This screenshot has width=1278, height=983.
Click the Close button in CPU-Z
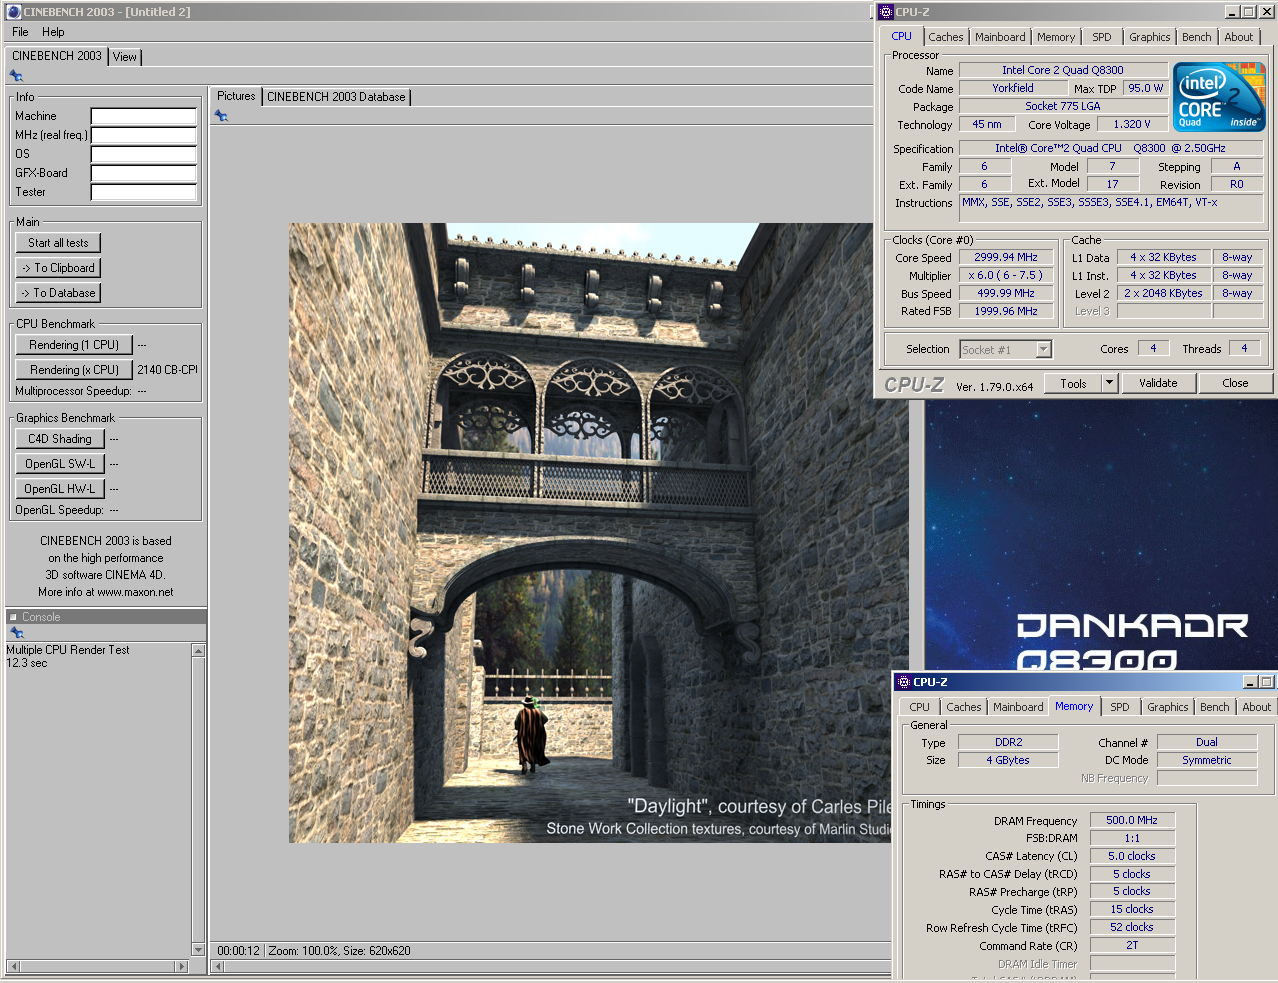click(x=1235, y=383)
